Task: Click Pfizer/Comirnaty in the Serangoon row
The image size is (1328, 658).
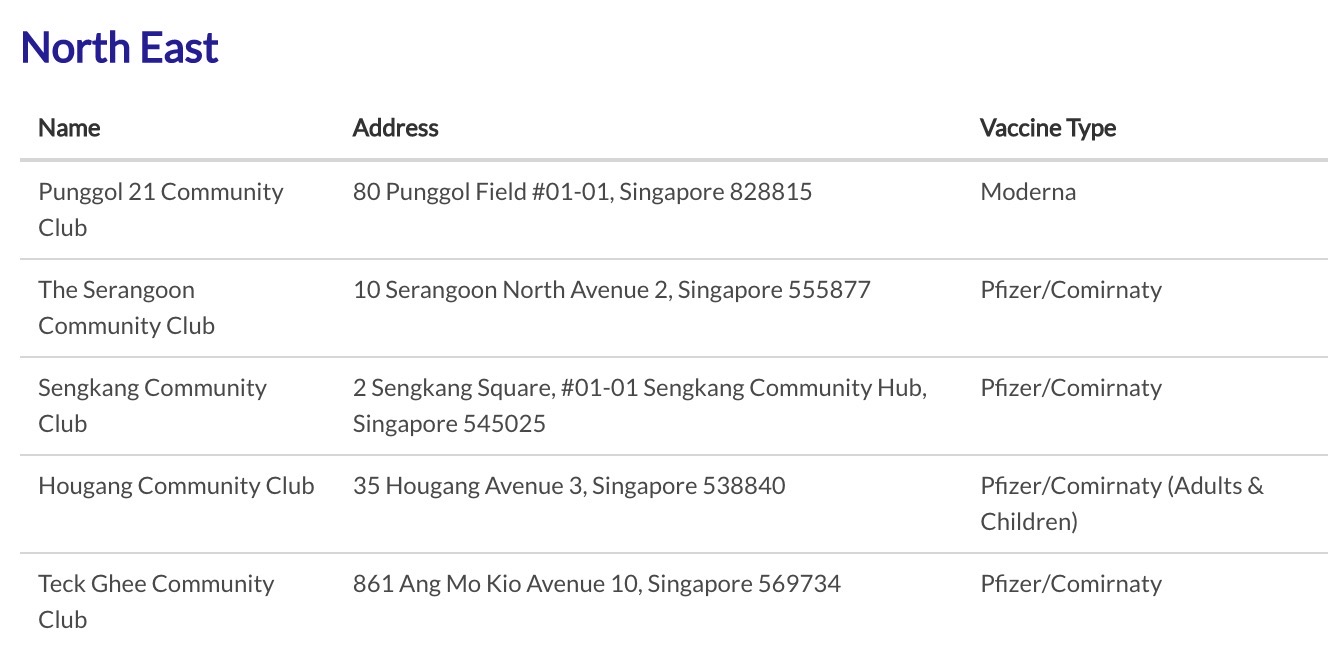Action: click(1071, 290)
